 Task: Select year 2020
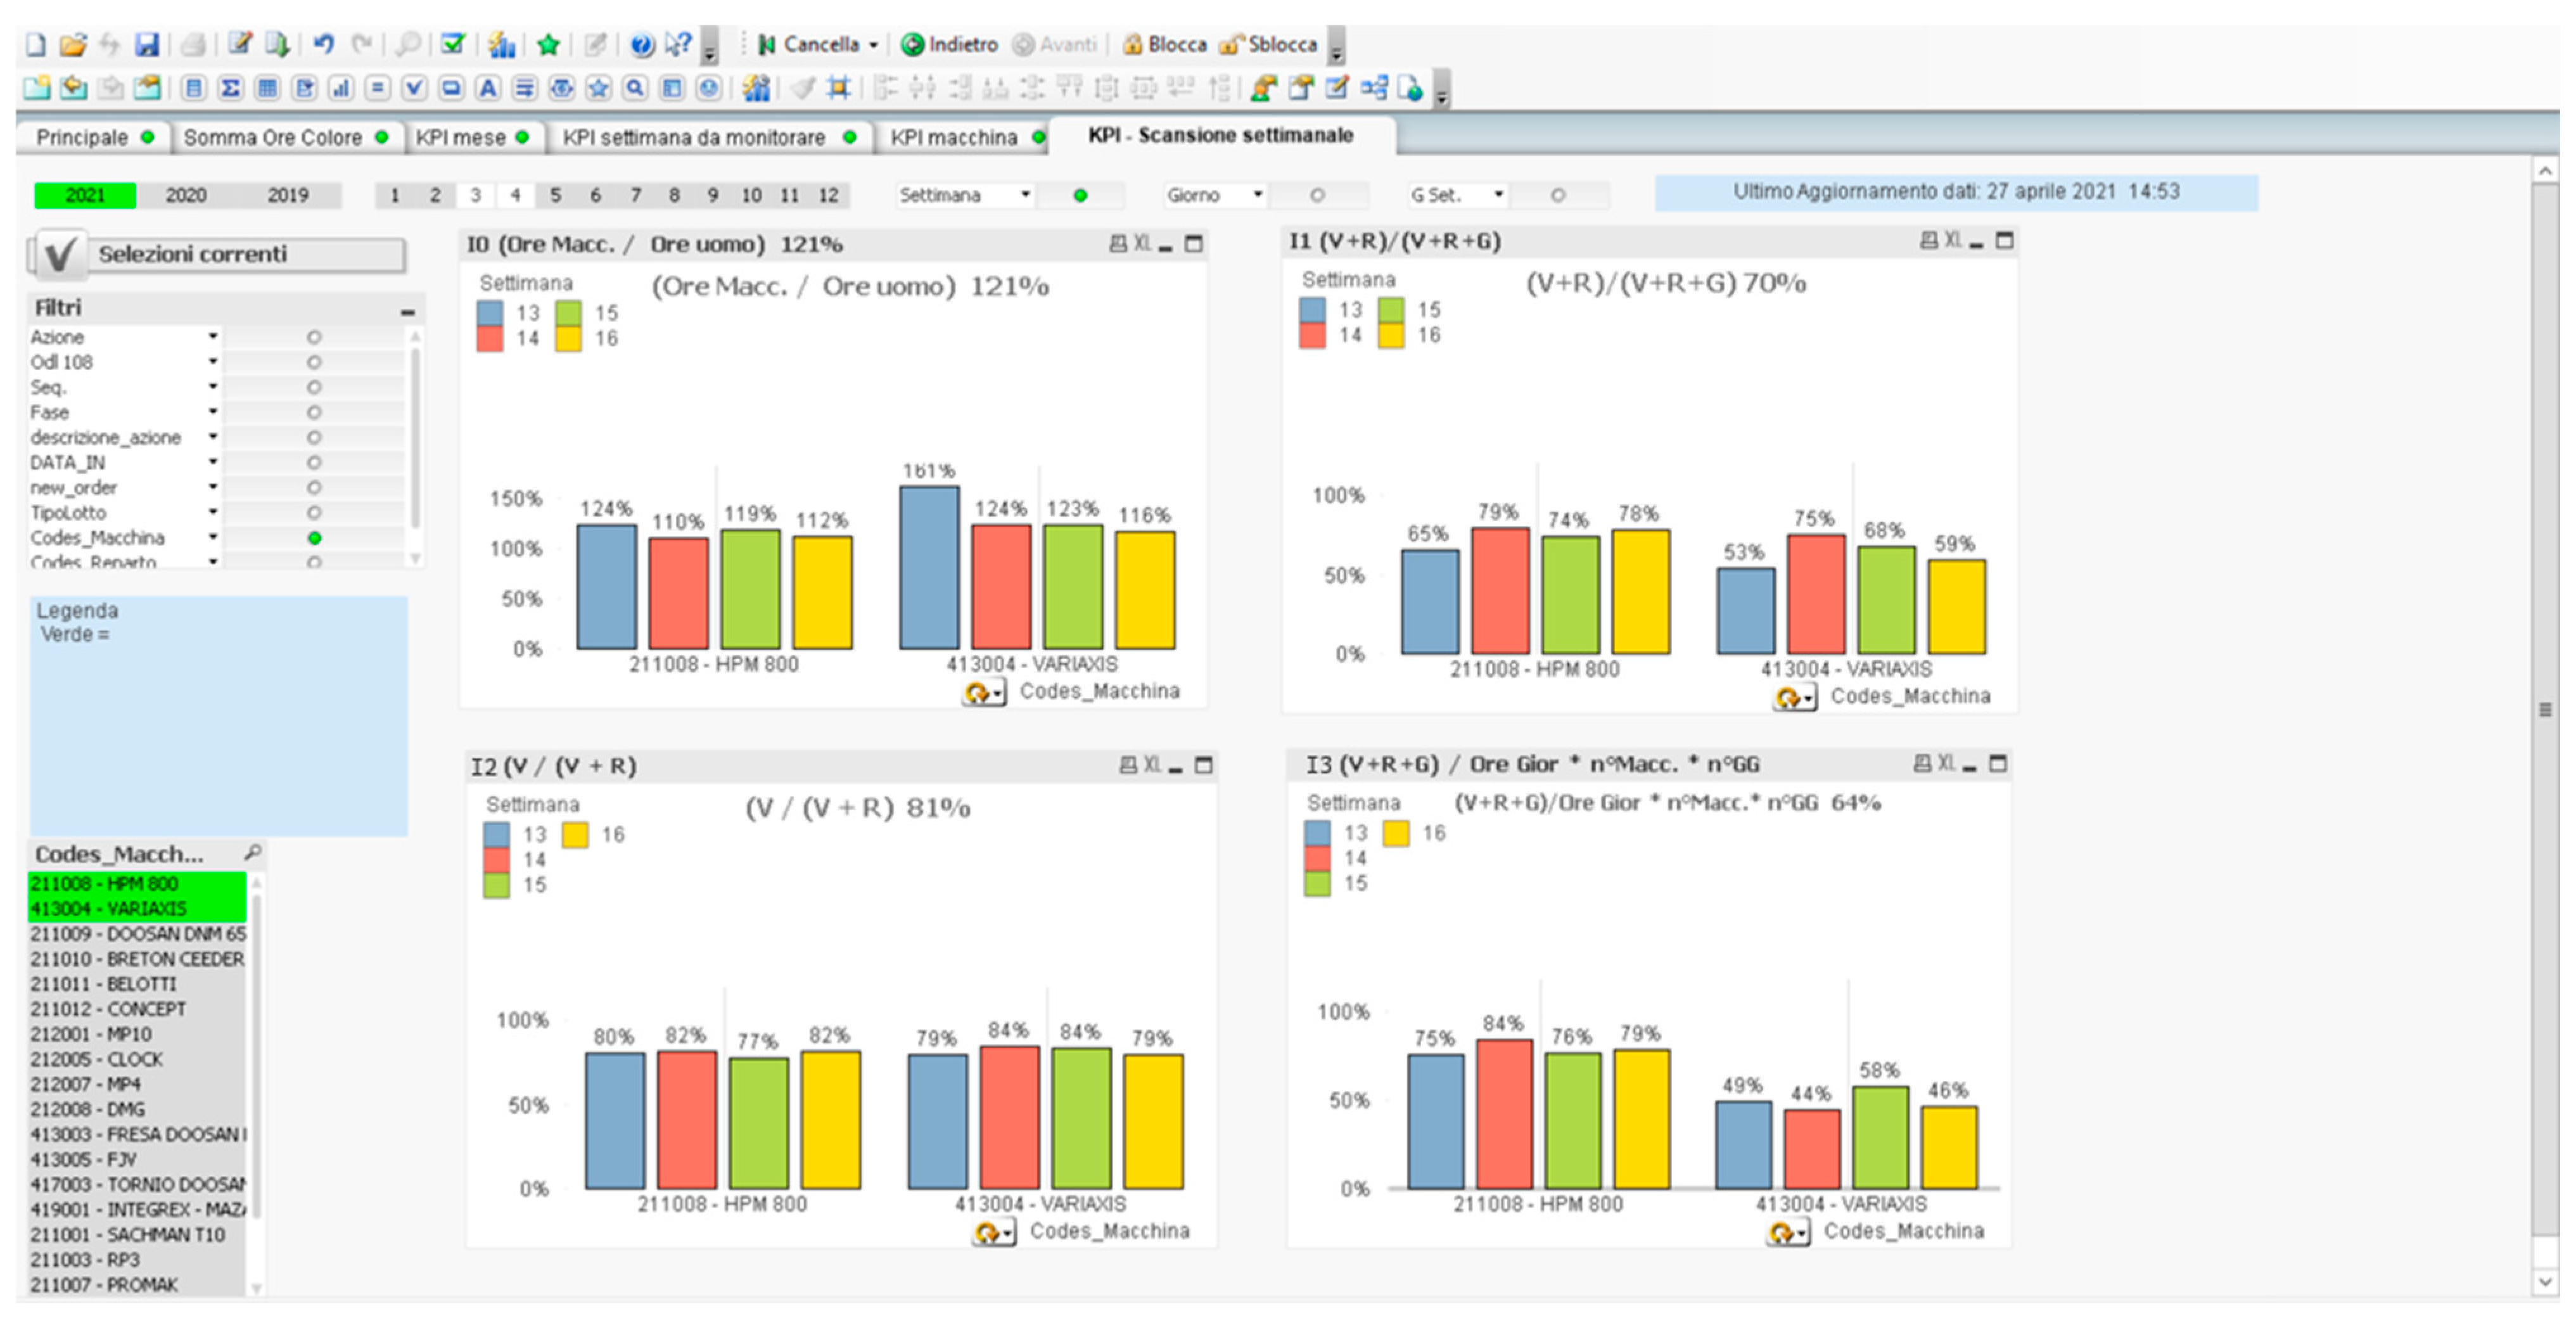point(186,195)
